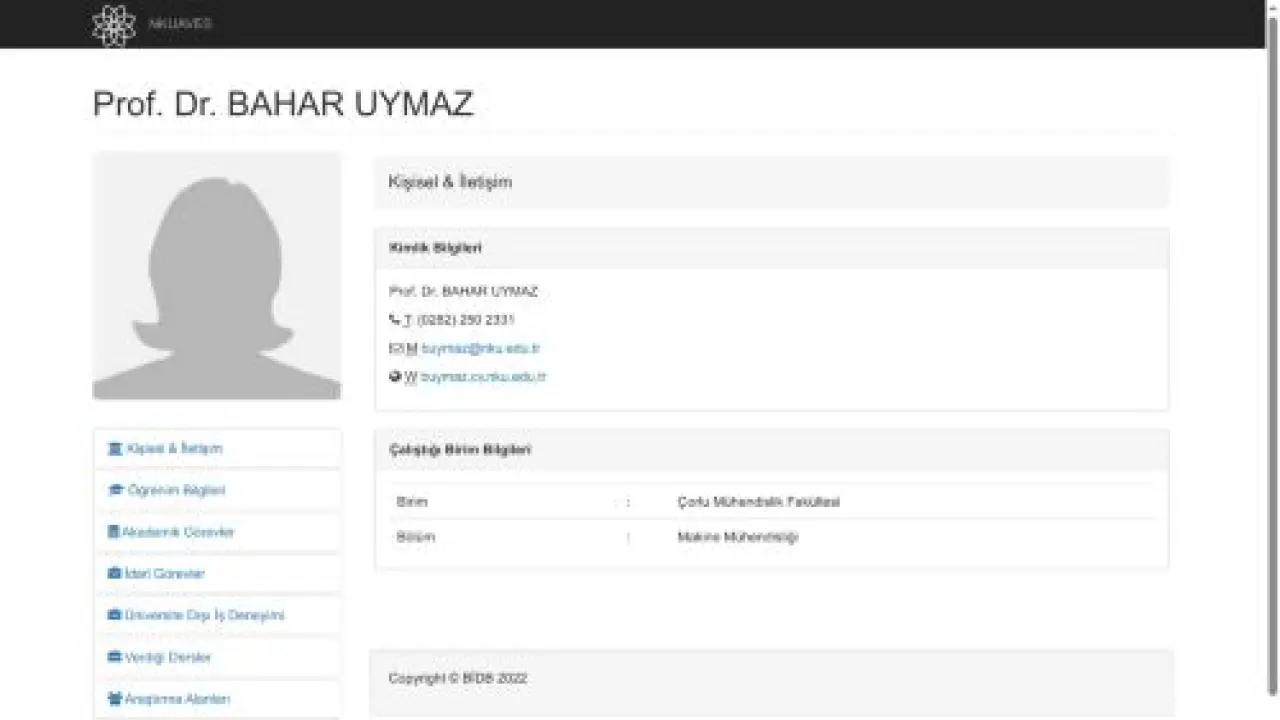
Task: Click the people icon beside Araştırma Alanları
Action: pyautogui.click(x=115, y=699)
